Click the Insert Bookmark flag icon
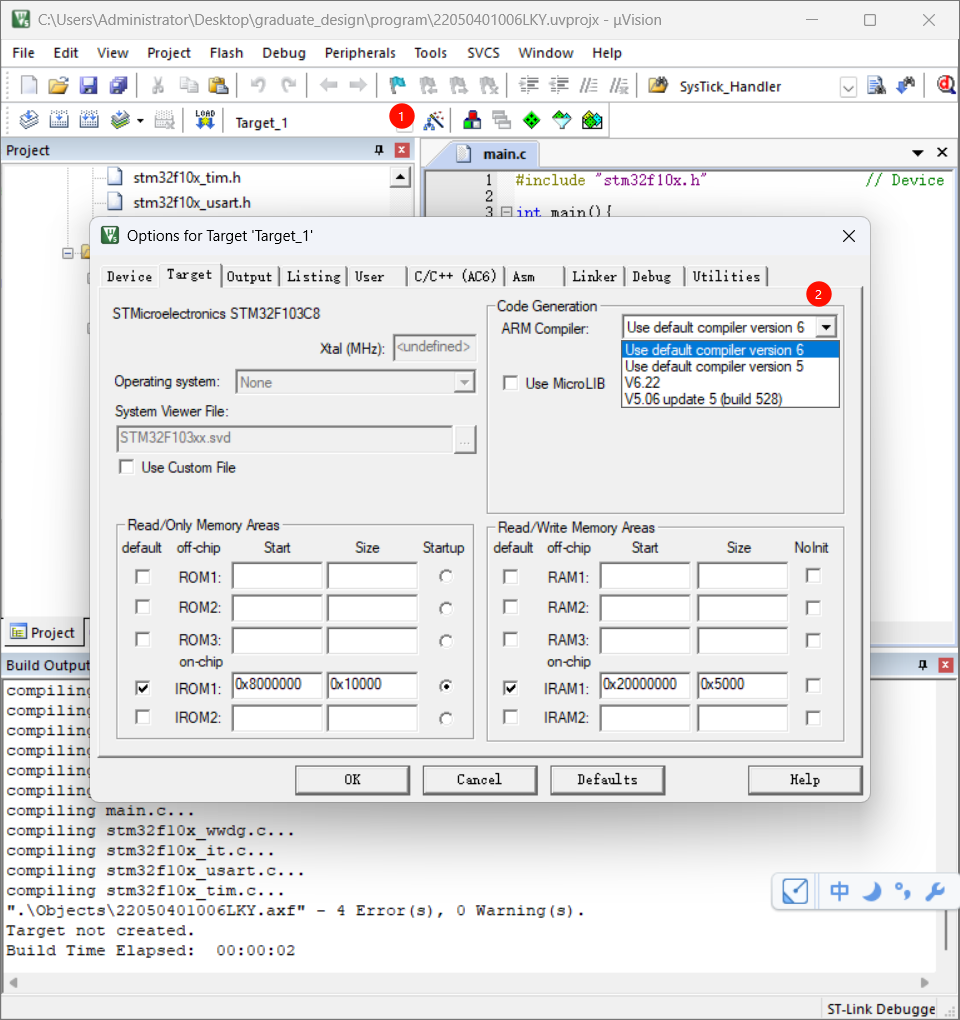This screenshot has width=960, height=1020. tap(397, 85)
